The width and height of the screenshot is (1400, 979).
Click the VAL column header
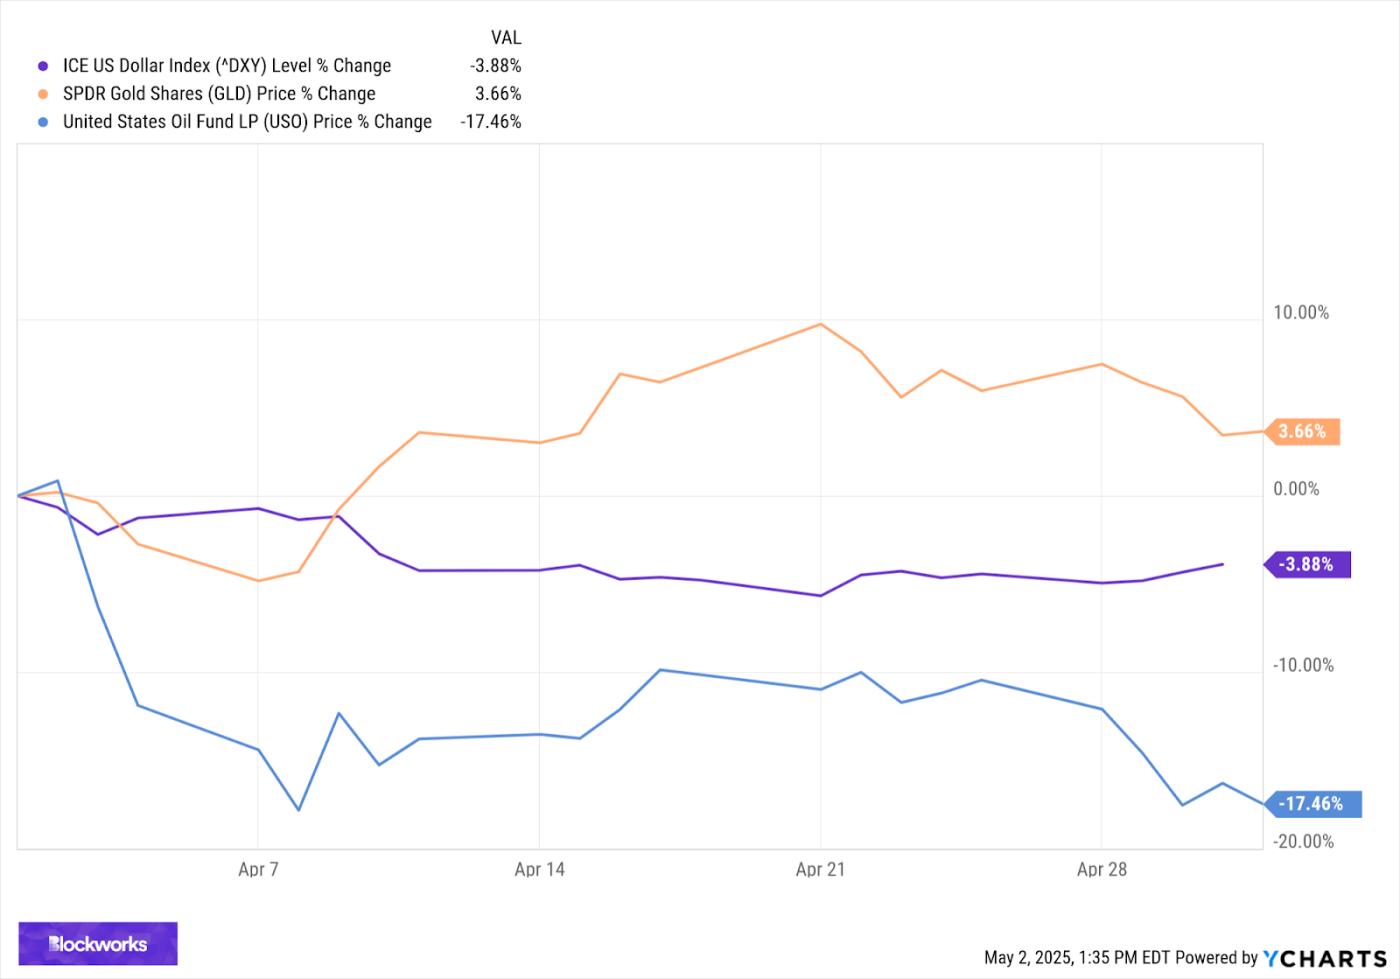point(506,38)
